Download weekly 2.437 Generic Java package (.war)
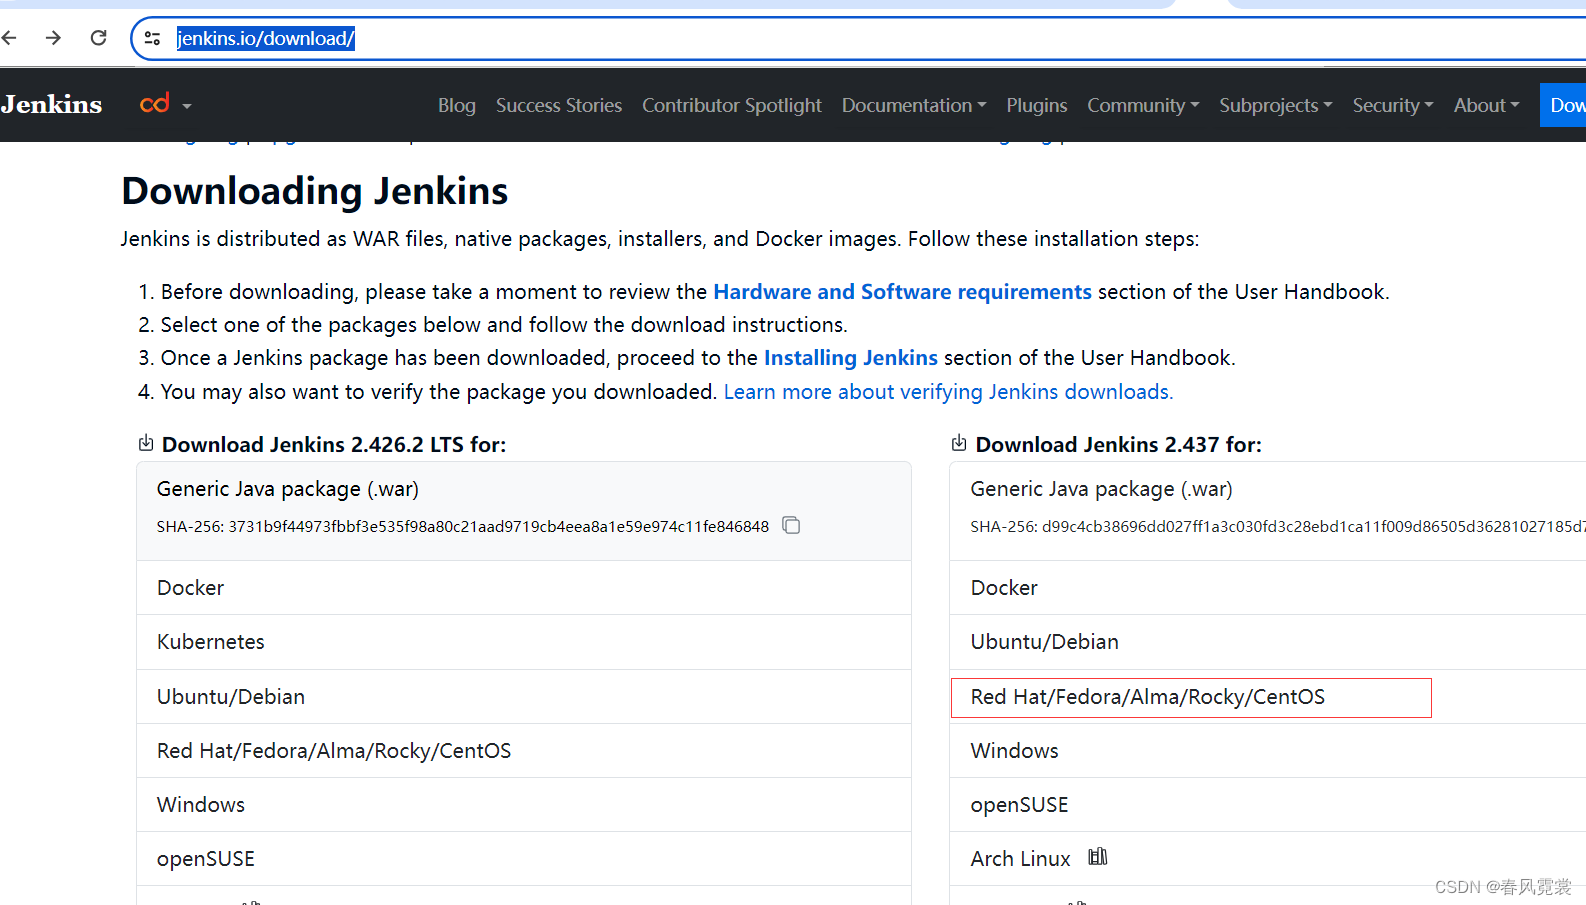This screenshot has width=1586, height=905. tap(1268, 510)
